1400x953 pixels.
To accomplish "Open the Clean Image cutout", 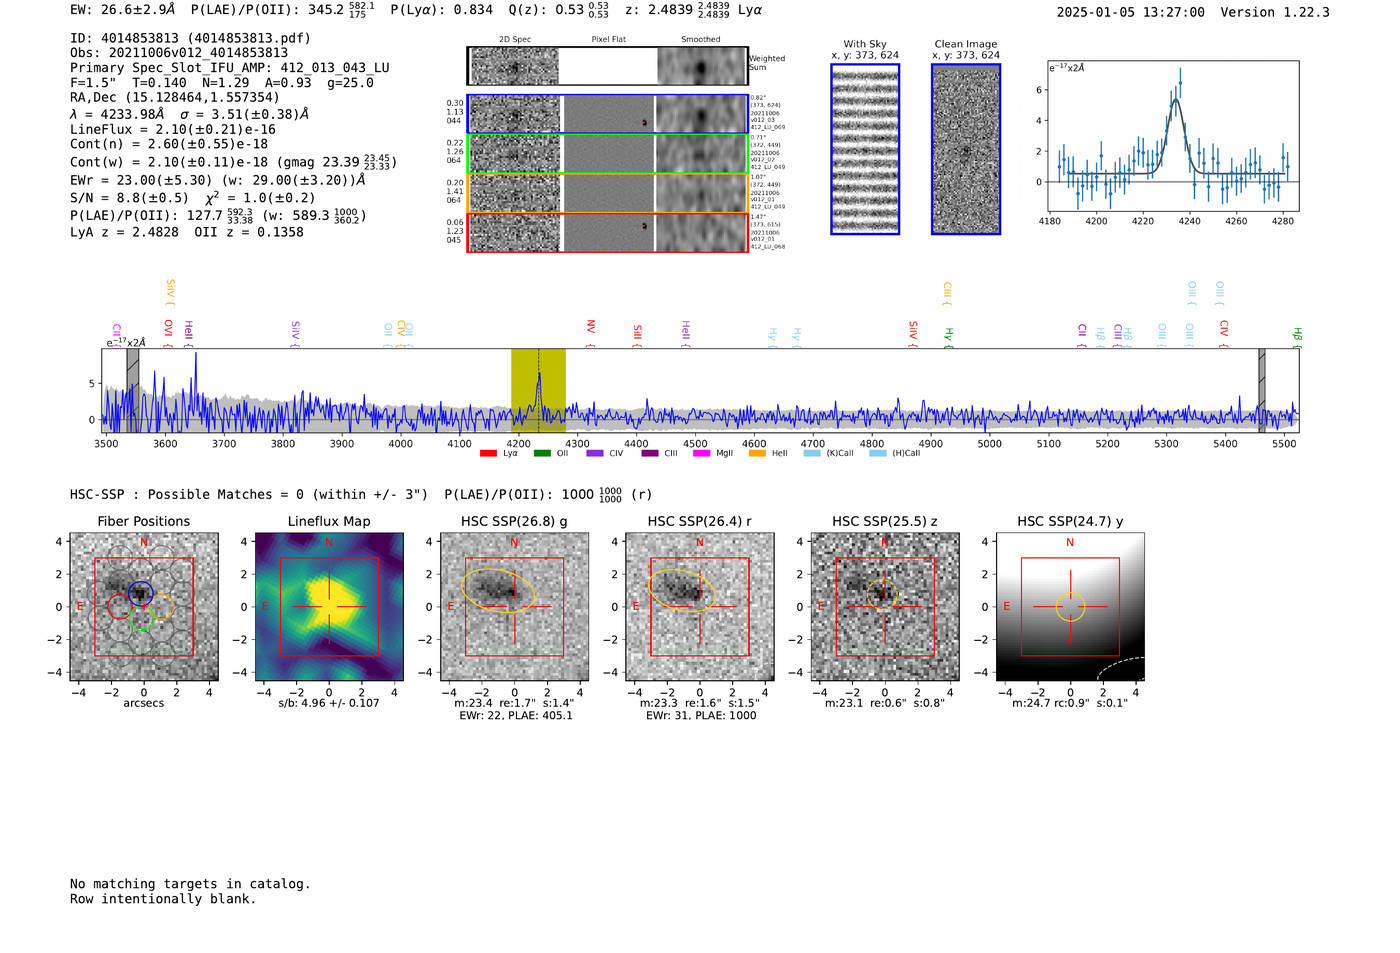I will [x=966, y=149].
